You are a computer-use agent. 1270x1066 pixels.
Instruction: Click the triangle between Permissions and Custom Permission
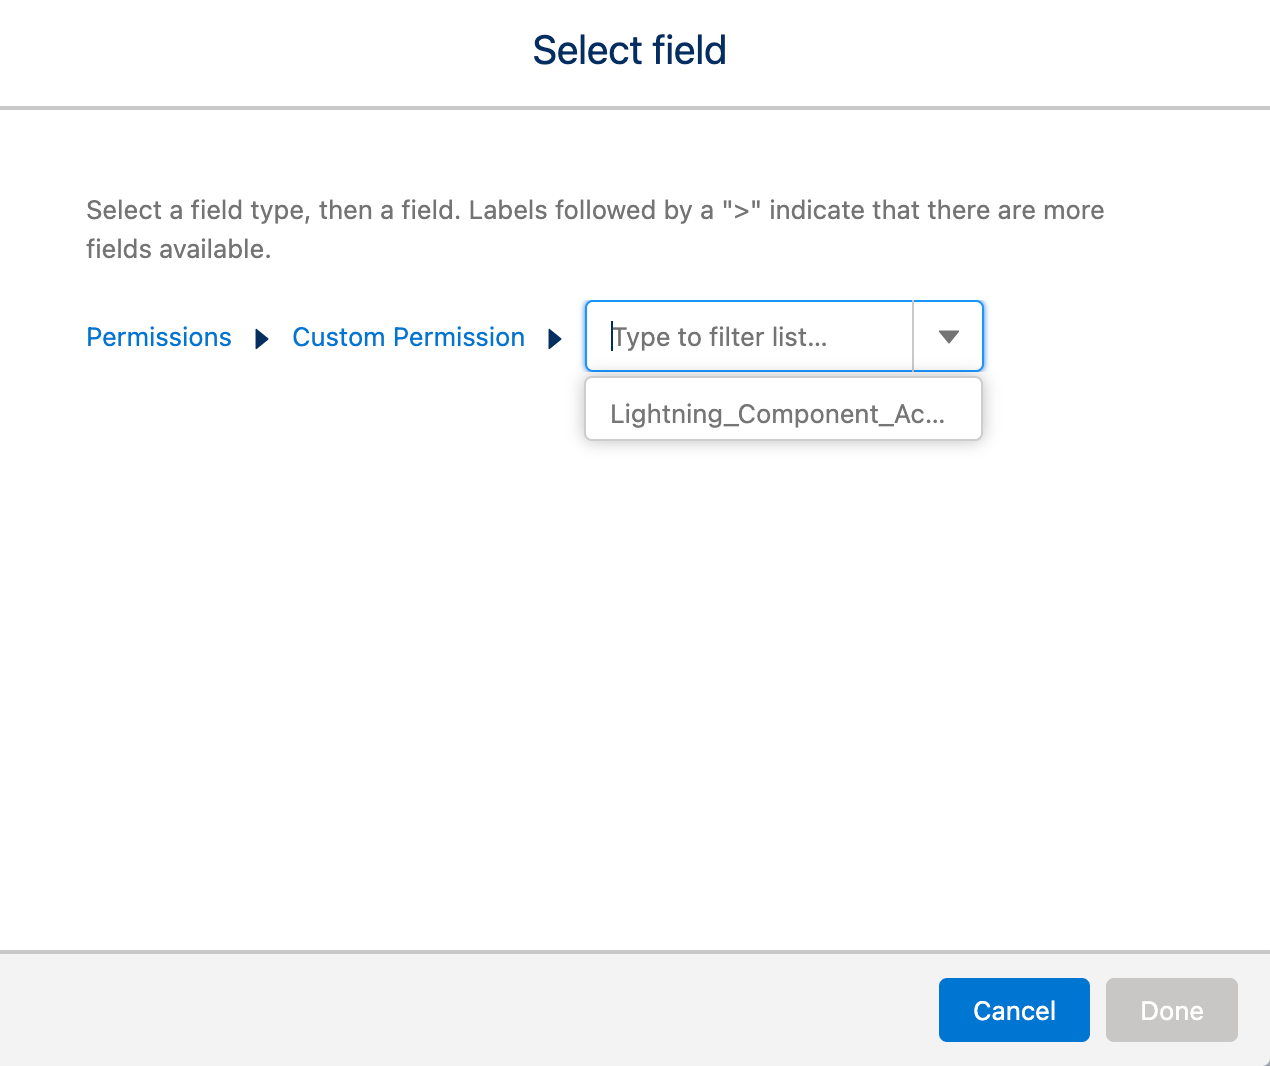coord(262,339)
